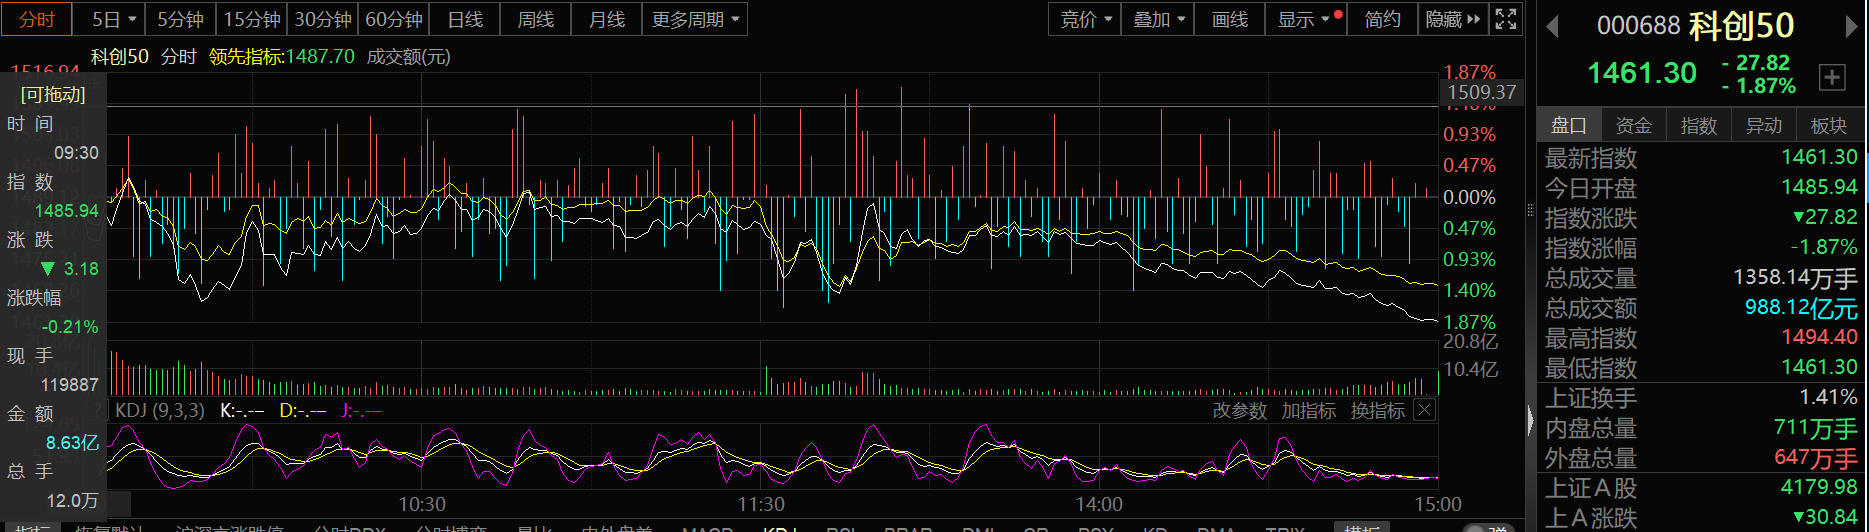The image size is (1869, 532).
Task: Close the KDJ indicator panel
Action: click(x=1425, y=410)
